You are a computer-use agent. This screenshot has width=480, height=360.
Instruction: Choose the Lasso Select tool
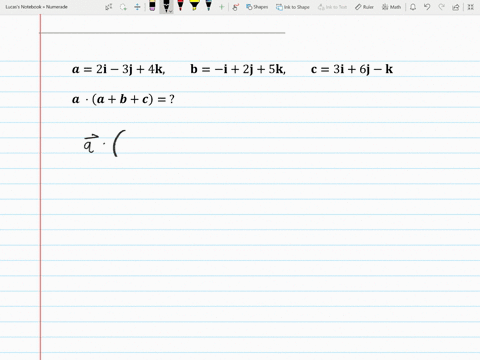coord(123,7)
